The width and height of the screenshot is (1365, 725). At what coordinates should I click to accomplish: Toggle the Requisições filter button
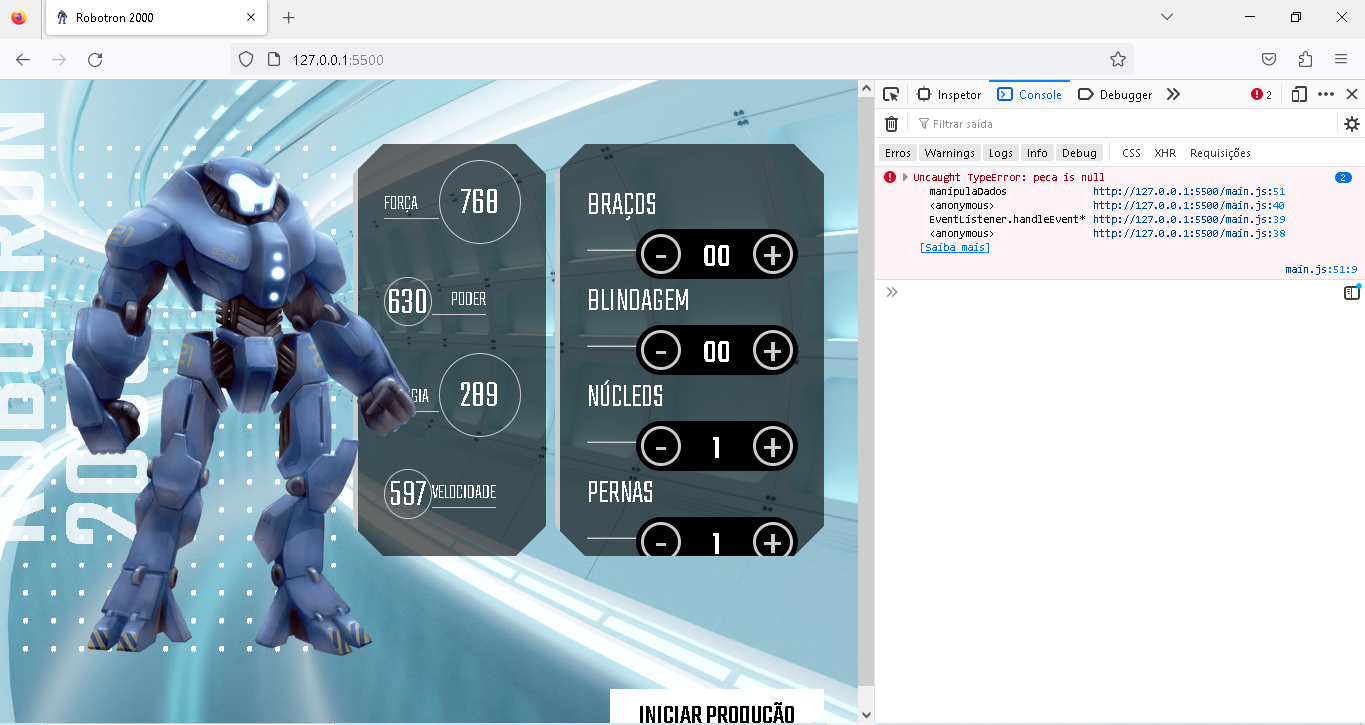tap(1220, 153)
